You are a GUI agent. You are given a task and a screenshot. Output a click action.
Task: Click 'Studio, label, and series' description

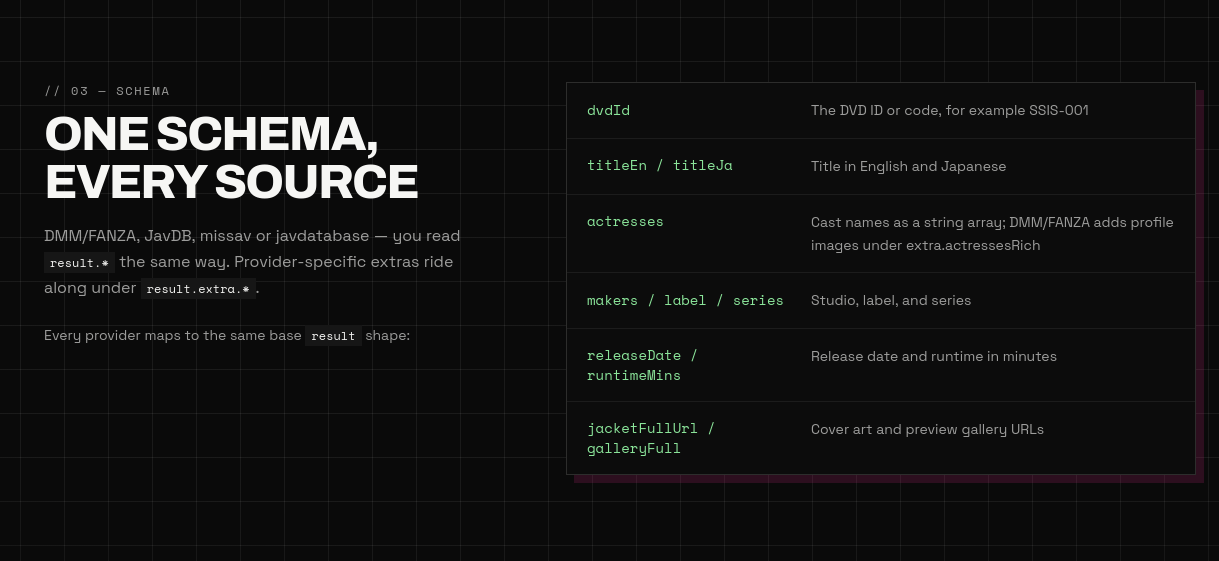pos(891,300)
